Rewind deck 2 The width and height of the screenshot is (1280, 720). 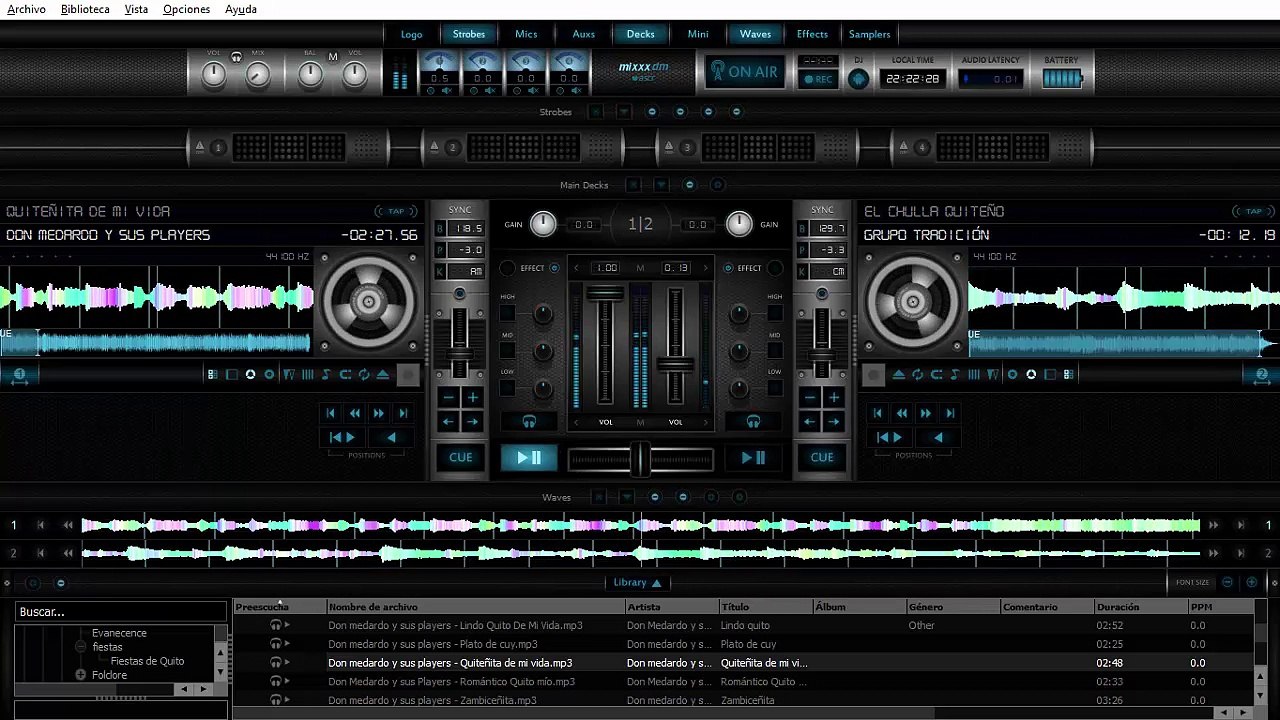[x=902, y=413]
